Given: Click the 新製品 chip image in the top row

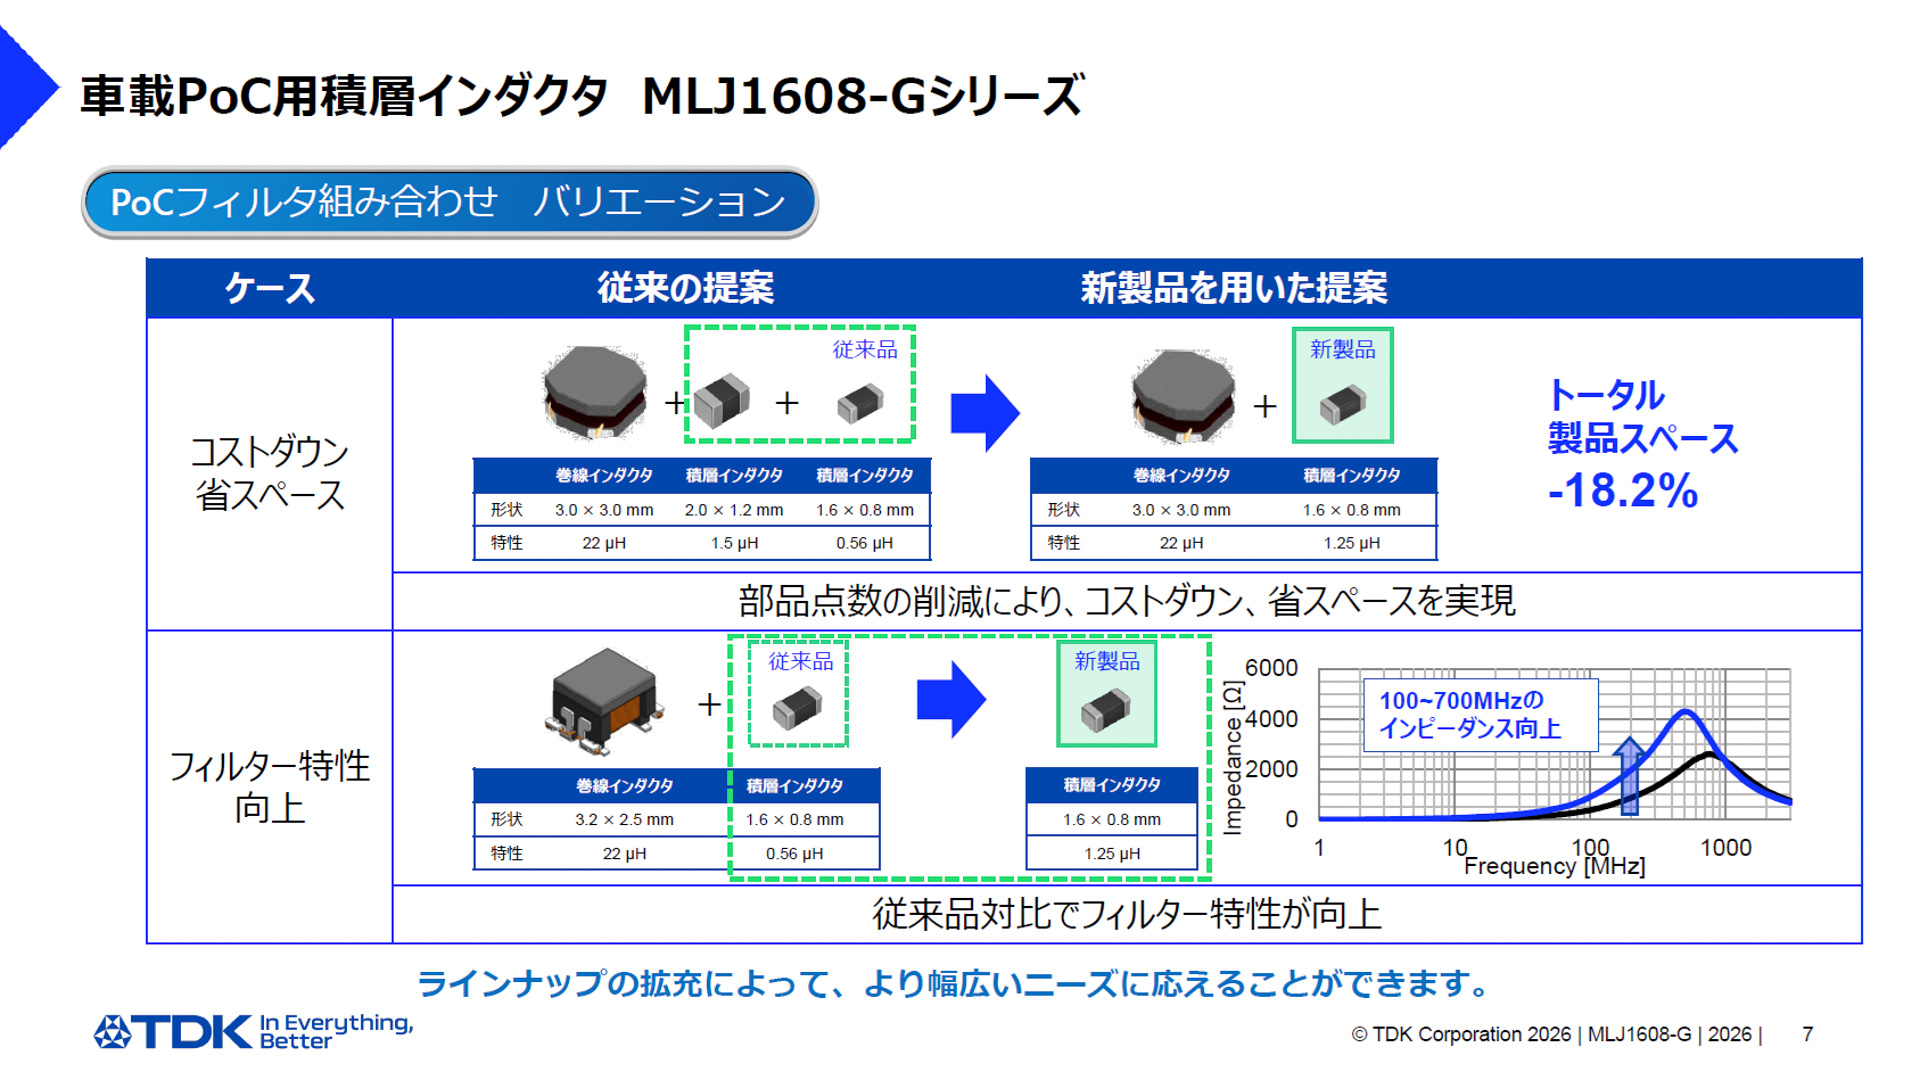Looking at the screenshot, I should pos(1342,404).
